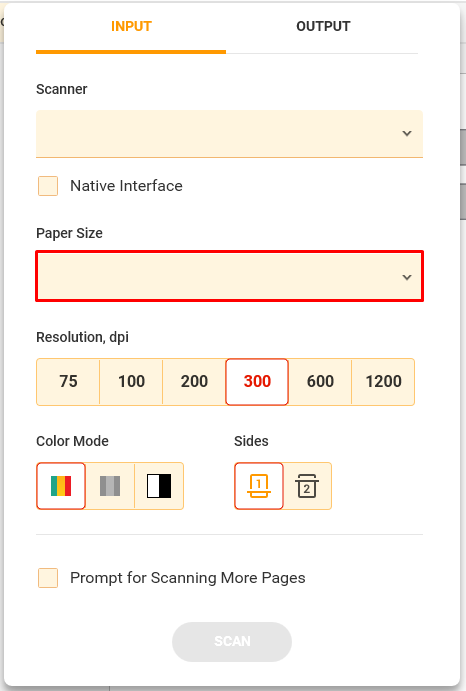466x691 pixels.
Task: Choose the grayscale color mode icon
Action: (110, 486)
